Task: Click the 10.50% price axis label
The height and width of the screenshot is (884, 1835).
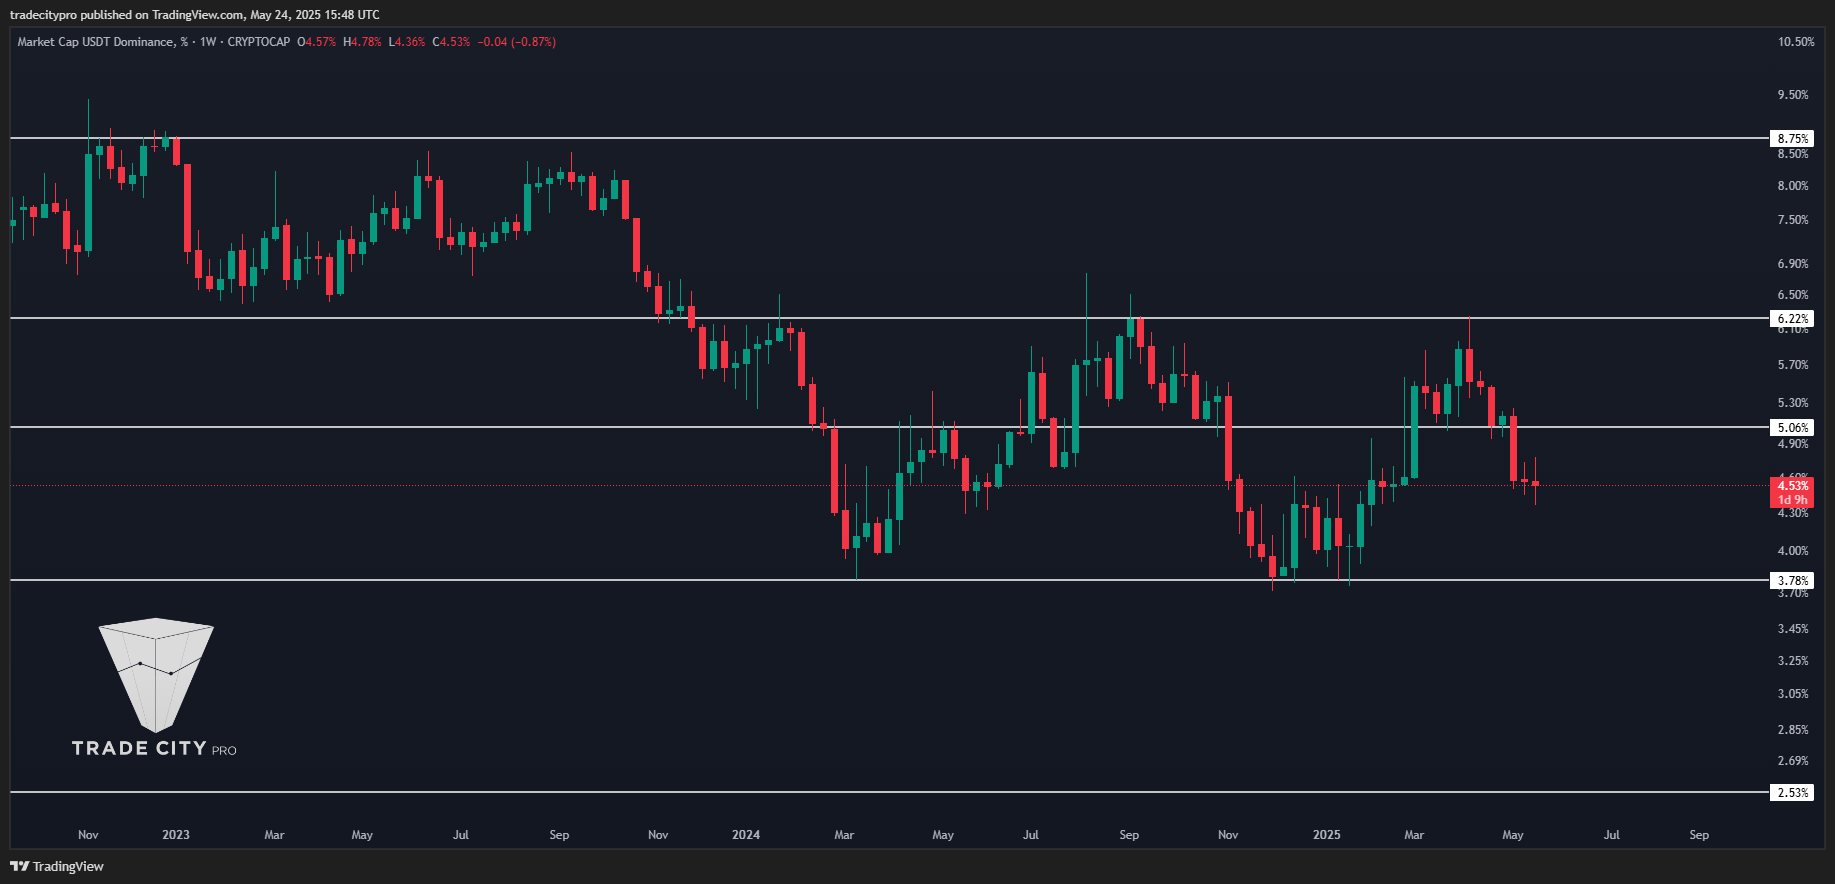Action: point(1796,42)
